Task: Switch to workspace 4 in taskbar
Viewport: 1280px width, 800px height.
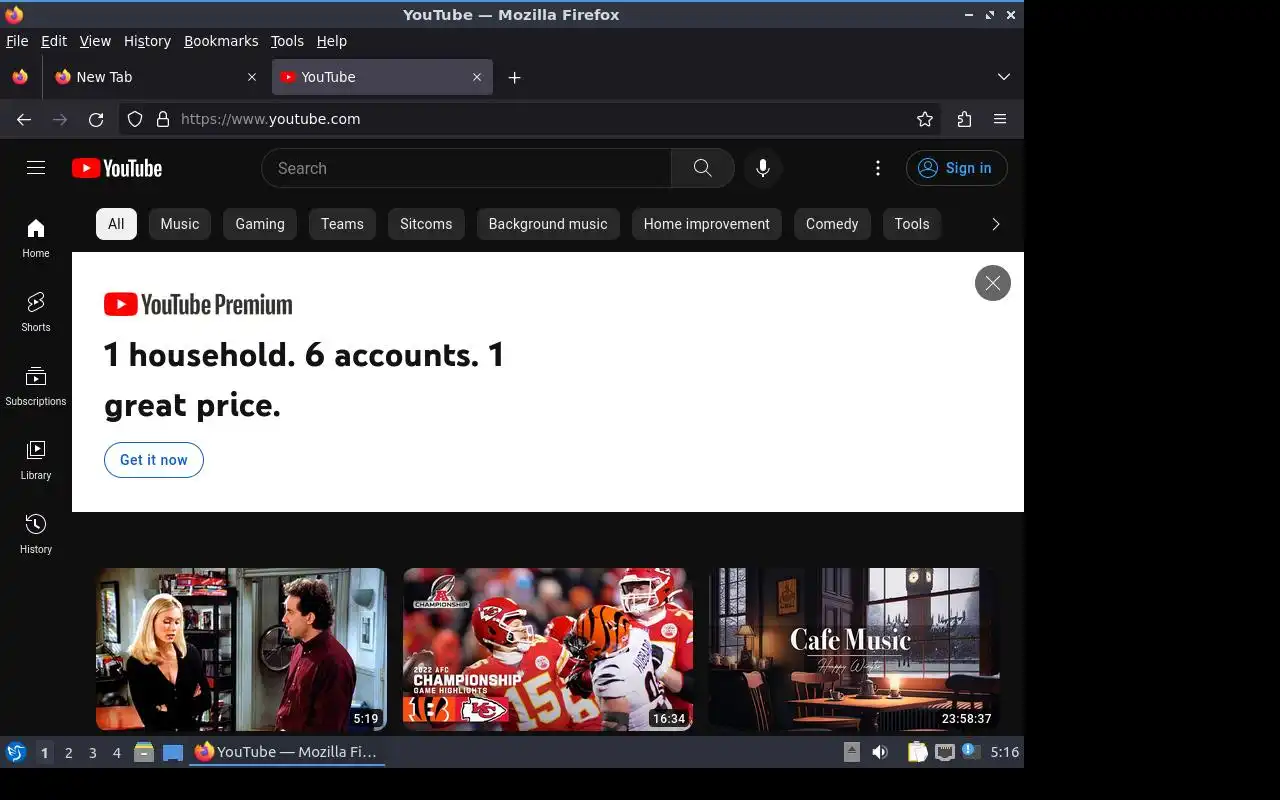Action: coord(117,753)
